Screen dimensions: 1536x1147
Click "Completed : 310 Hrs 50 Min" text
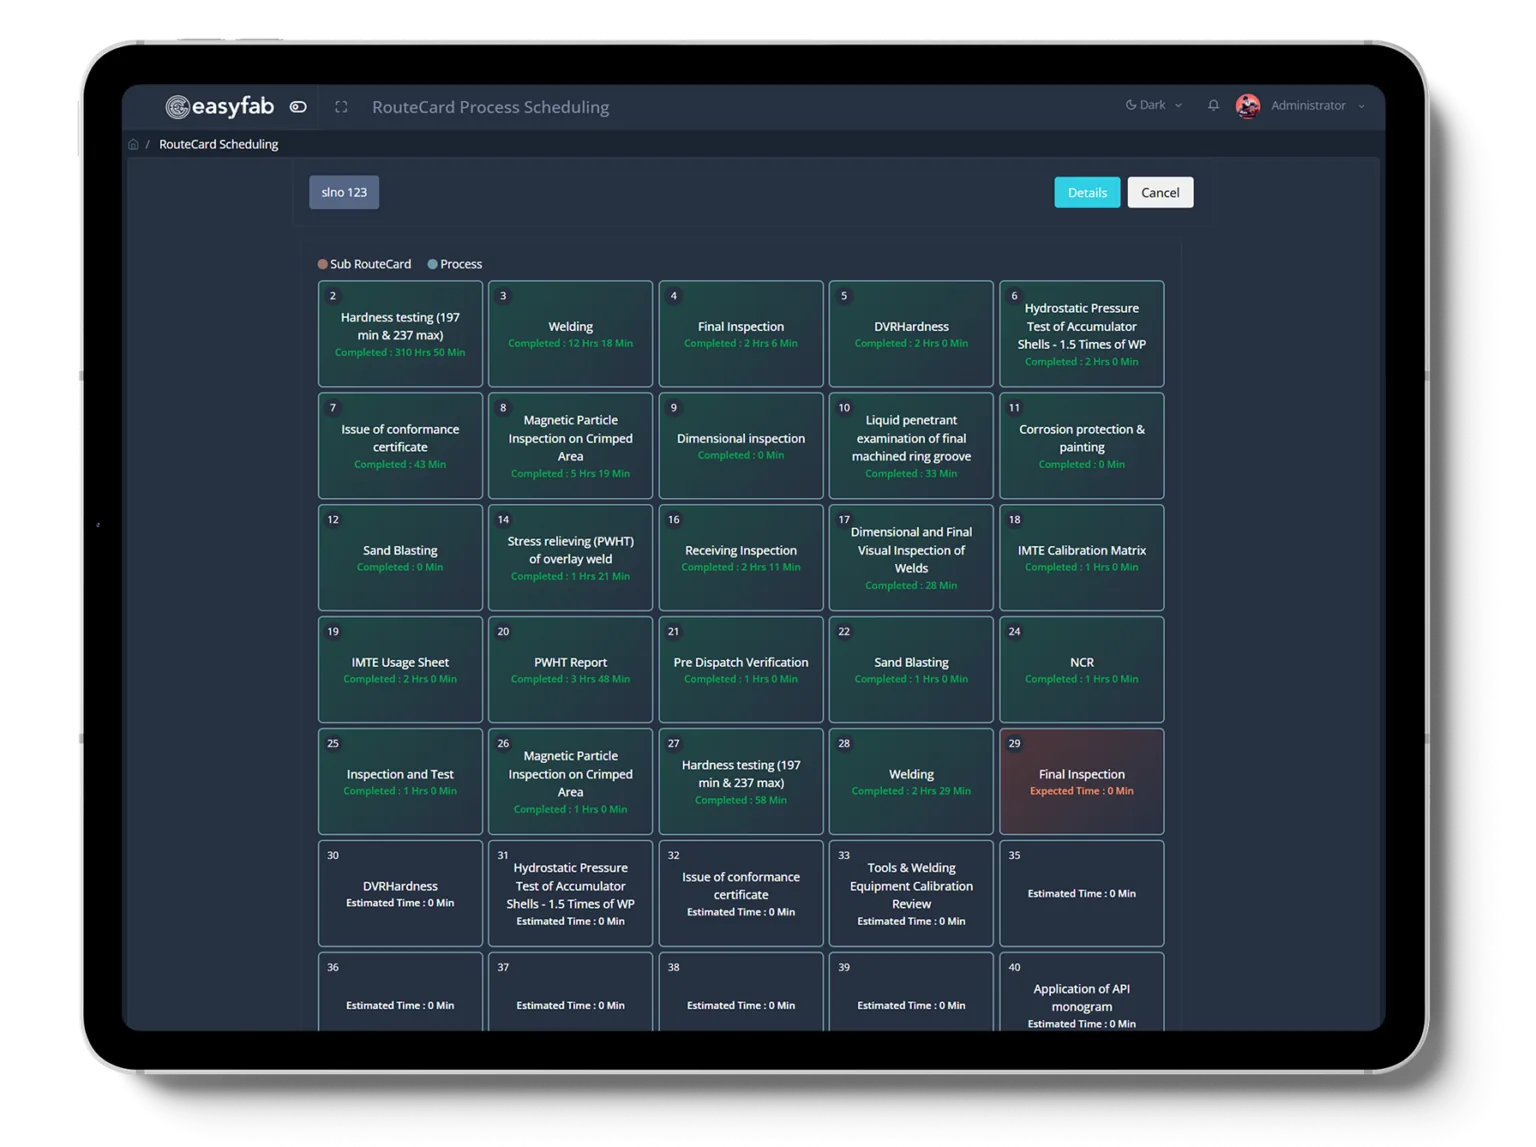(400, 353)
